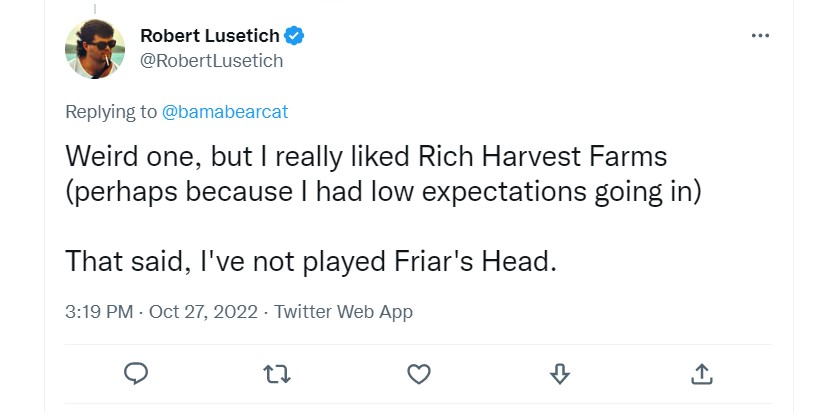
Task: Click the Twitter Web App source link
Action: [343, 312]
